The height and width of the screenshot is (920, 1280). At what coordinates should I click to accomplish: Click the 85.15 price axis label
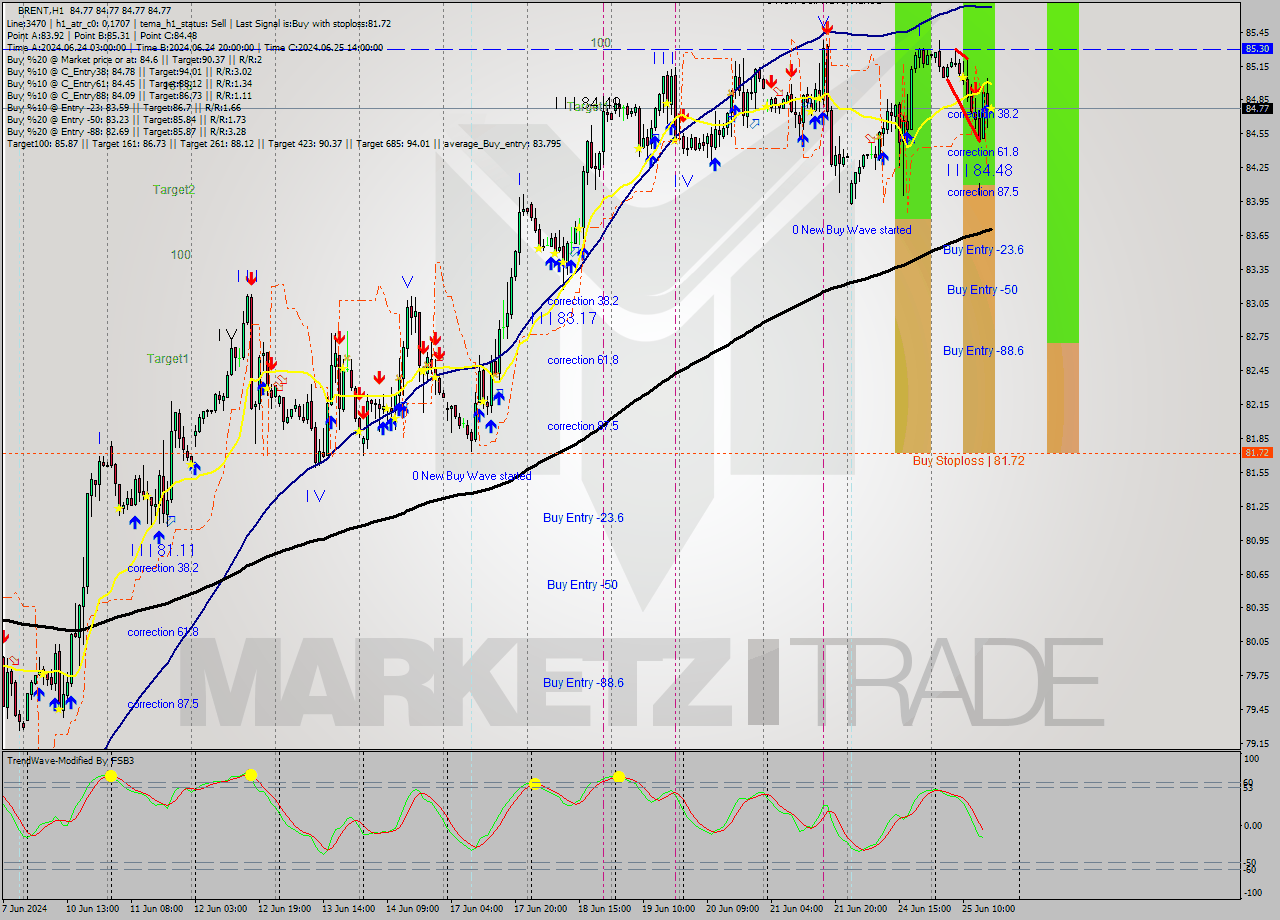pyautogui.click(x=1258, y=66)
